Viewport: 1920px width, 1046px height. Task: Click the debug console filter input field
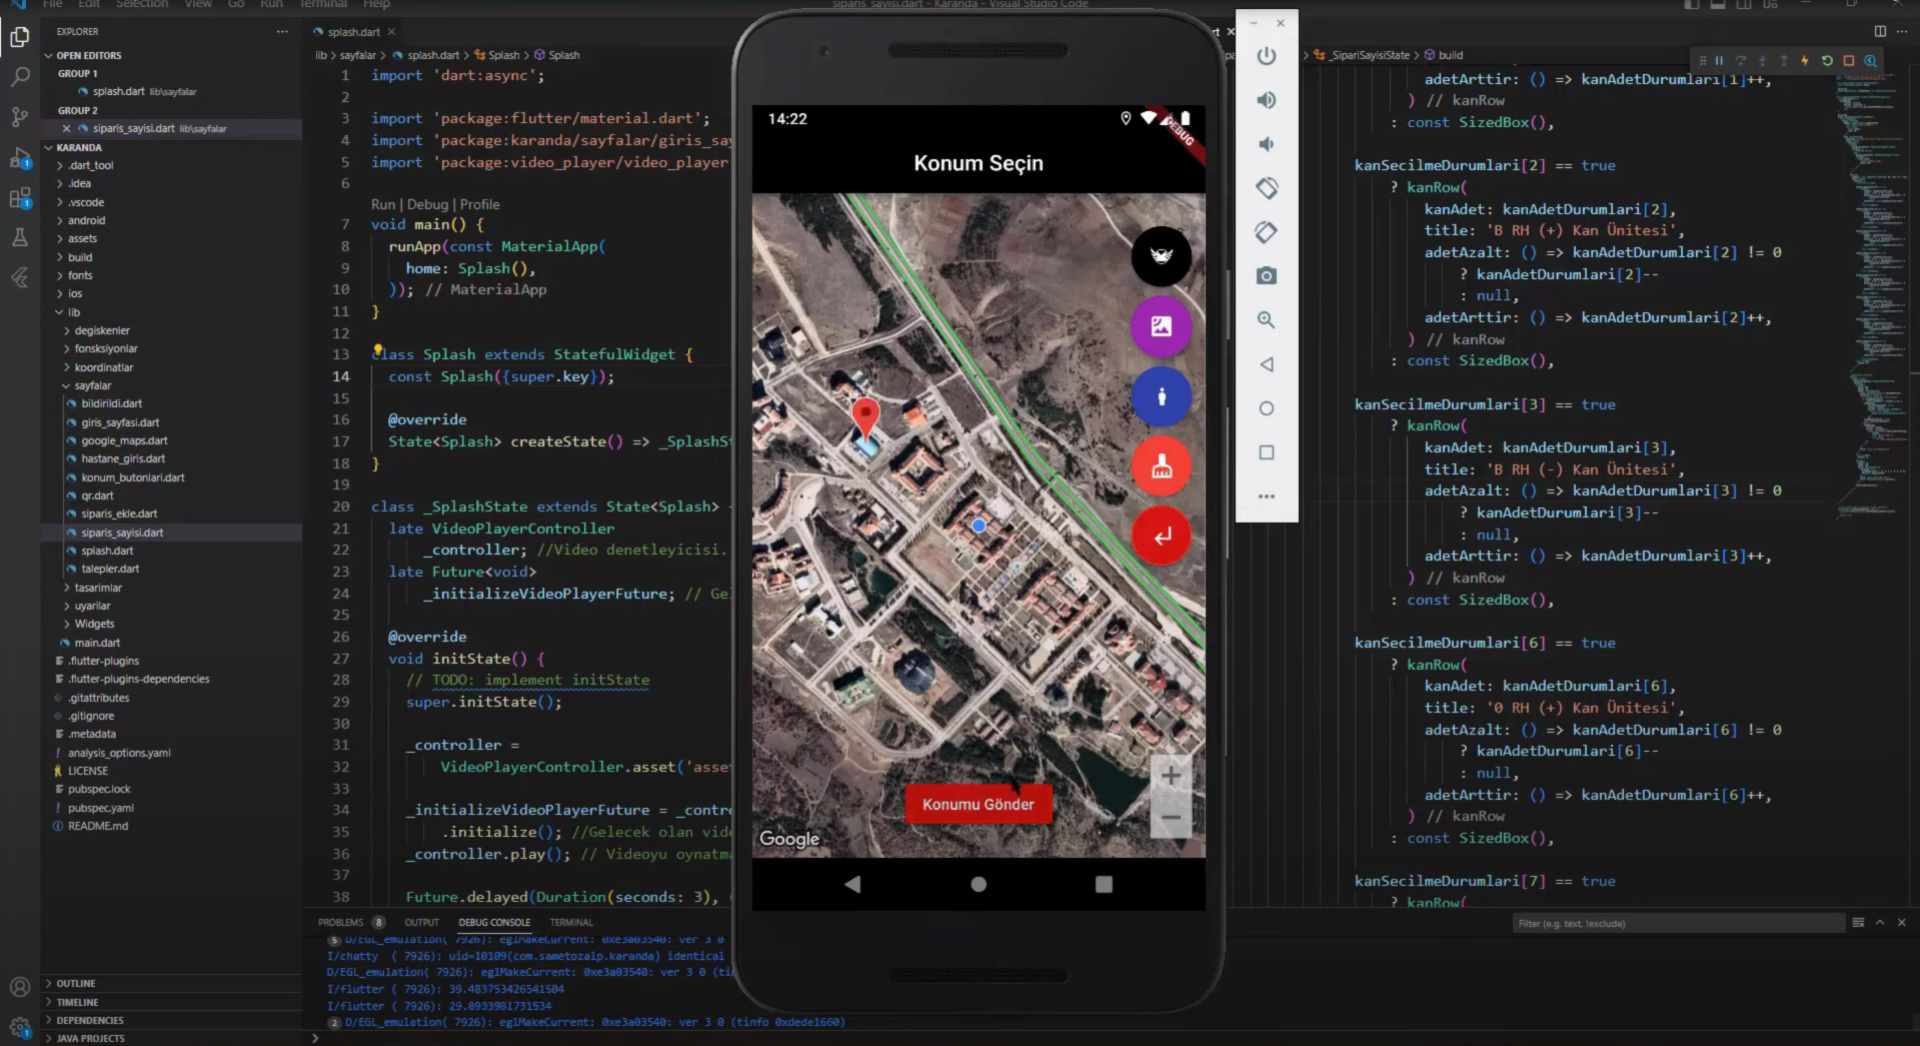pyautogui.click(x=1677, y=924)
